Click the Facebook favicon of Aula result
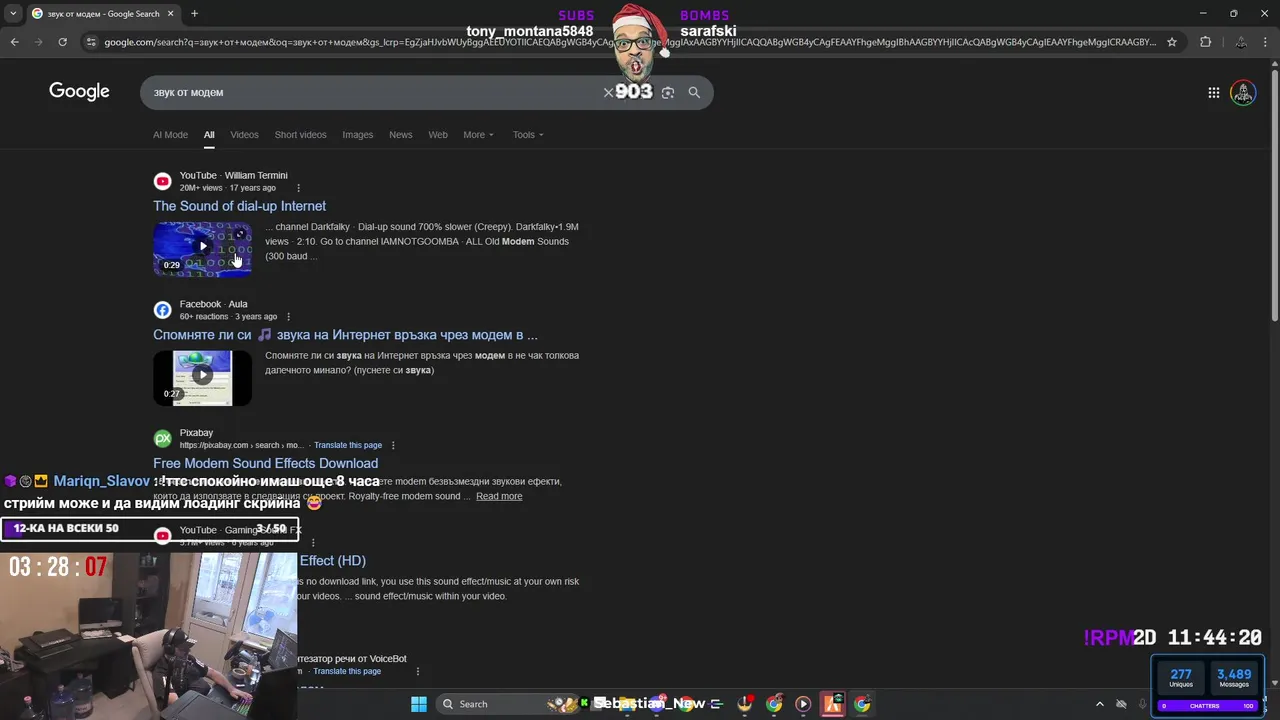 click(162, 310)
